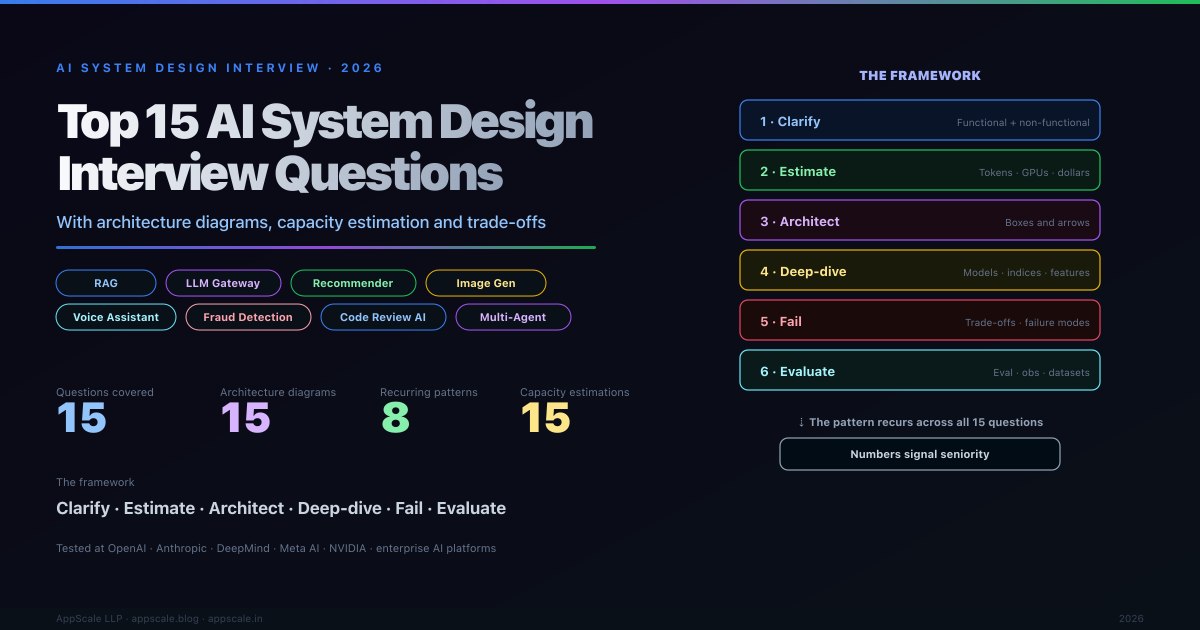
Task: Click the RAG topic pill
Action: click(x=106, y=283)
